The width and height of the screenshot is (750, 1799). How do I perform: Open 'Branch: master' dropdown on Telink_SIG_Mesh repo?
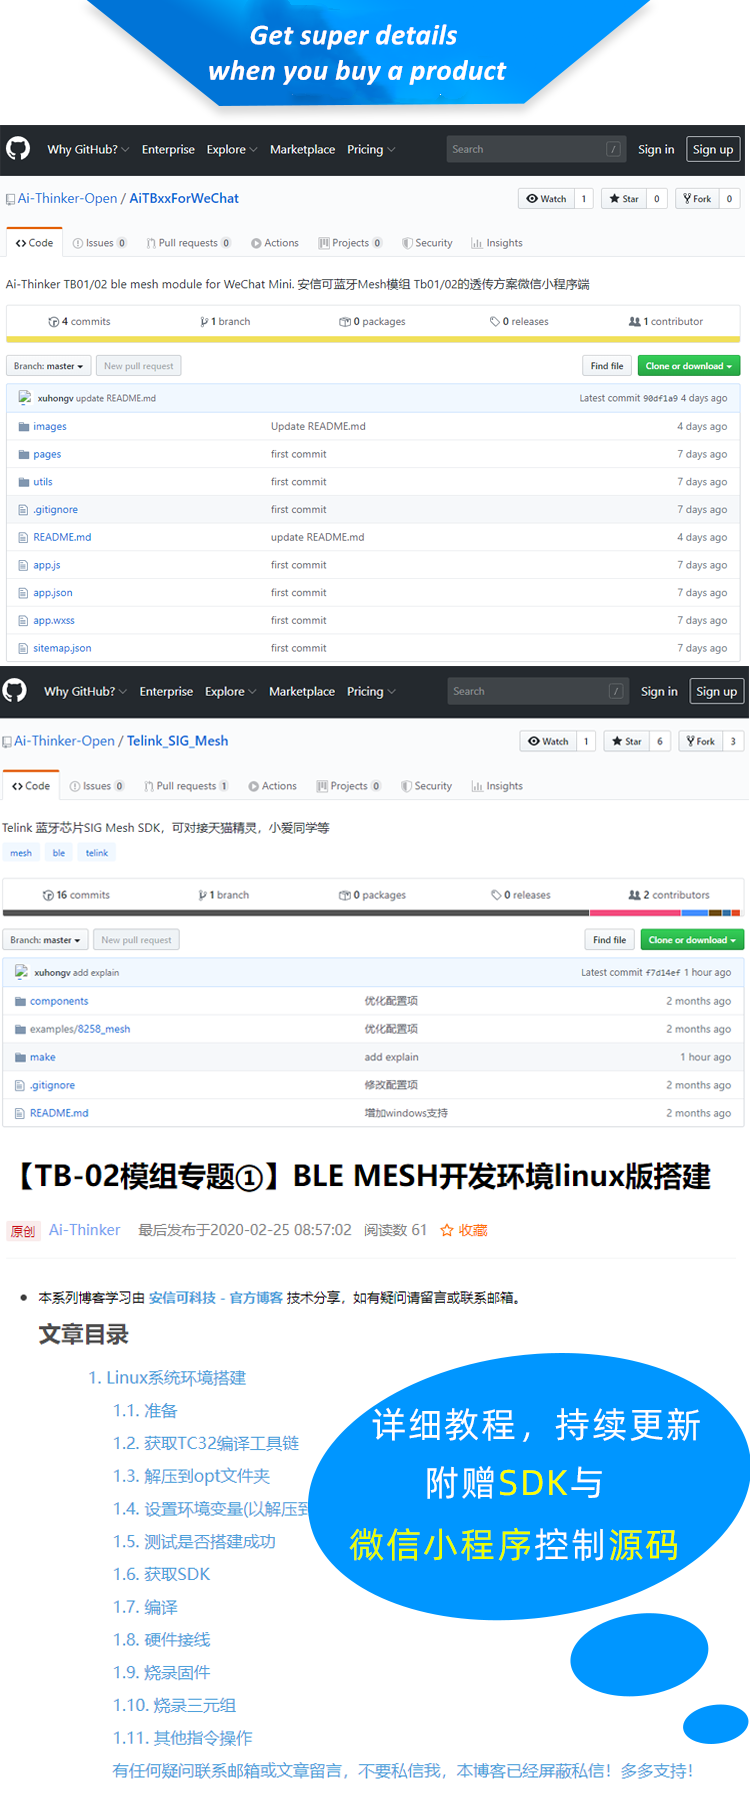(x=45, y=940)
